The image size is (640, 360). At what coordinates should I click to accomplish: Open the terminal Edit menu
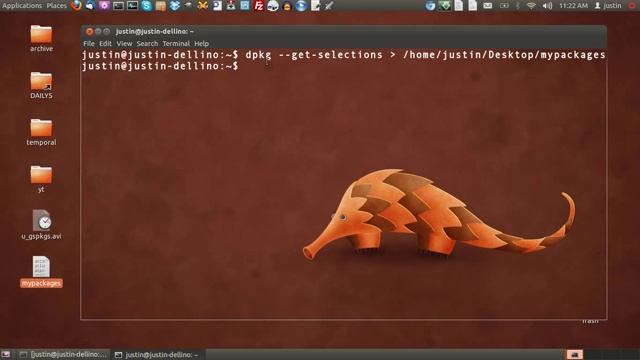click(x=105, y=43)
